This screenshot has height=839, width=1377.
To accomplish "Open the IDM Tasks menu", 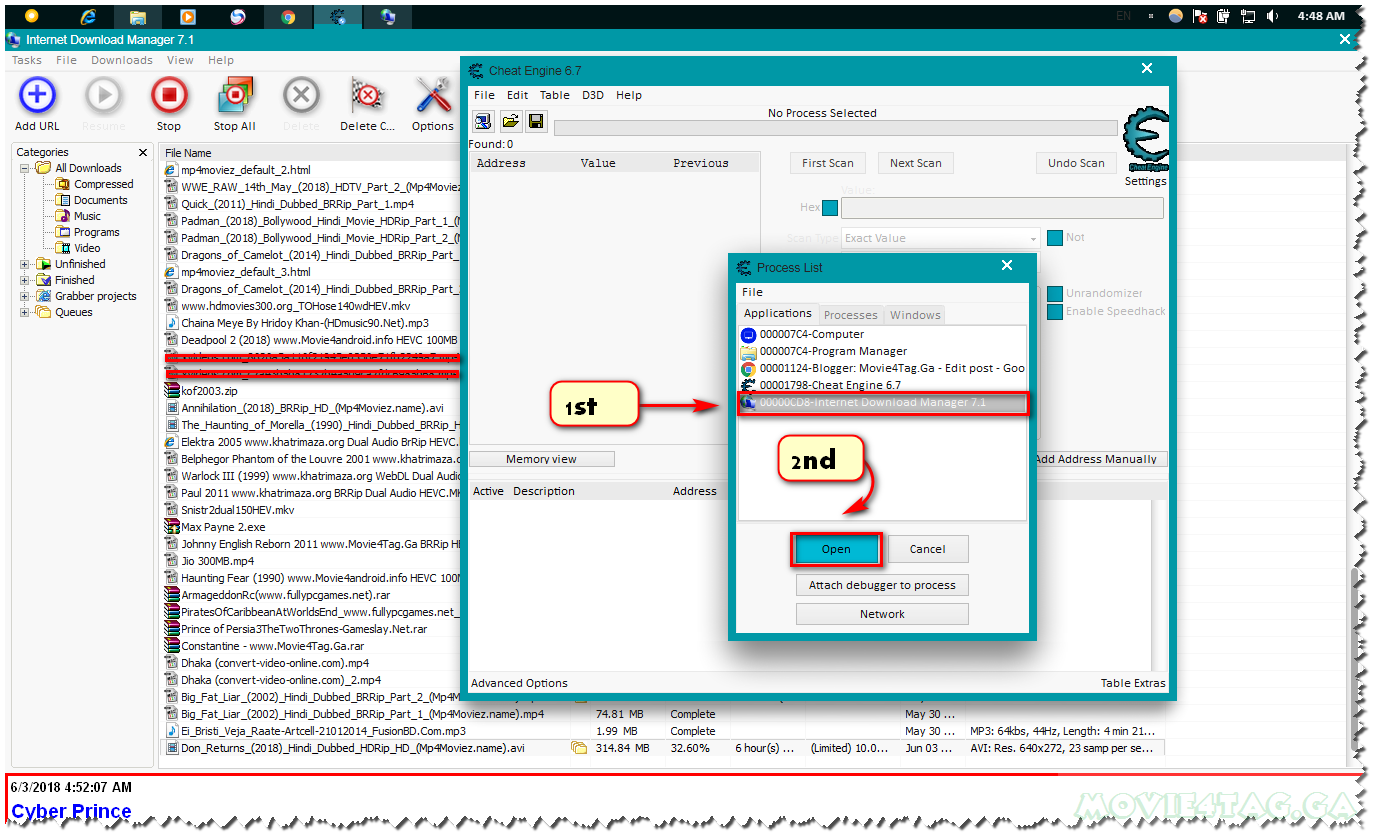I will click(27, 60).
